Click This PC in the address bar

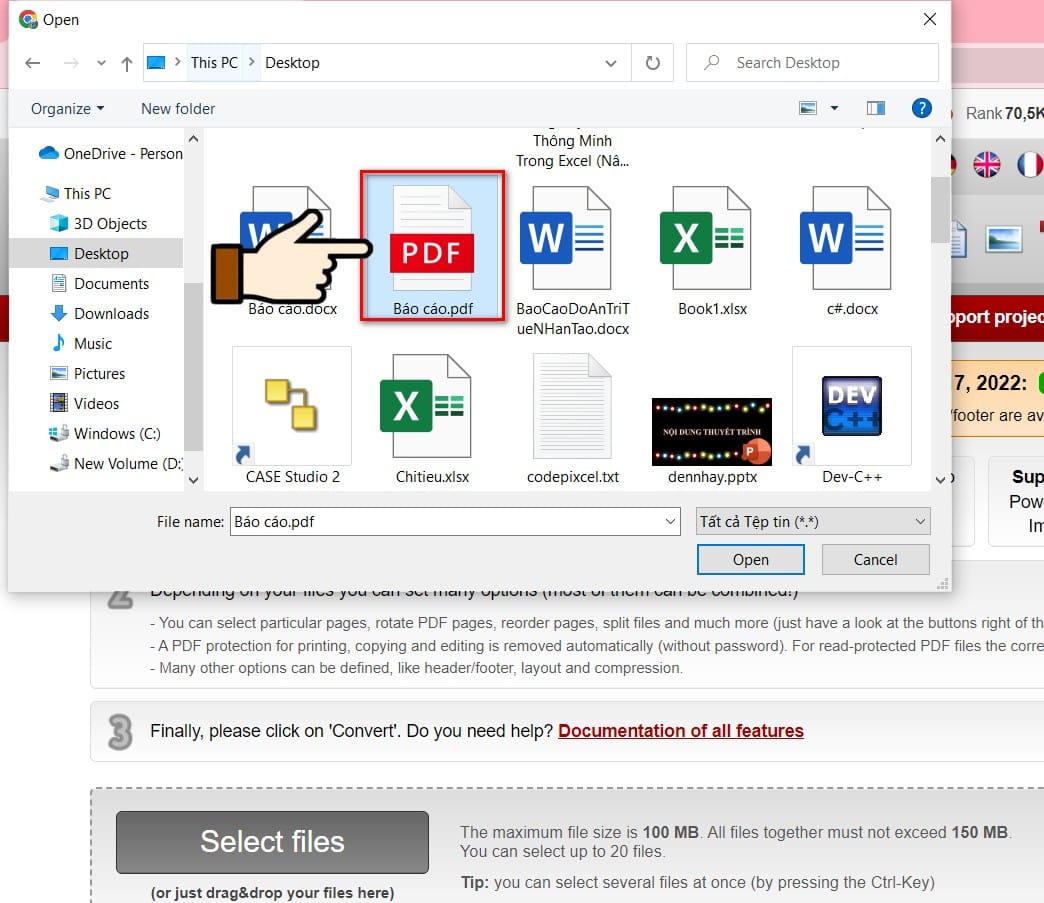pyautogui.click(x=214, y=63)
